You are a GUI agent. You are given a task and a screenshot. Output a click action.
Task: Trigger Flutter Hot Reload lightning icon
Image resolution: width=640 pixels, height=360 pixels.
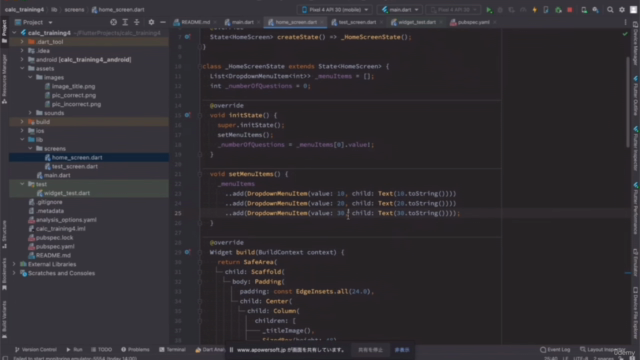pos(535,10)
